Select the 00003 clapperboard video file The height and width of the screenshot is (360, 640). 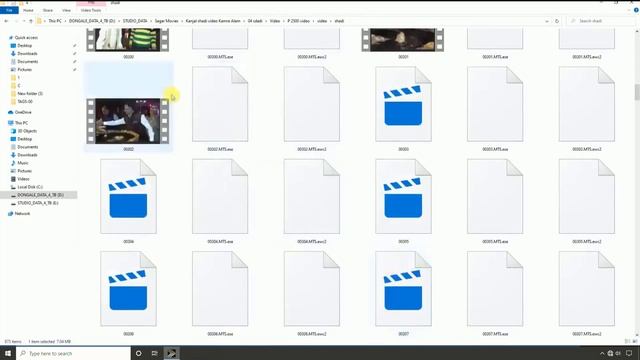pyautogui.click(x=403, y=104)
